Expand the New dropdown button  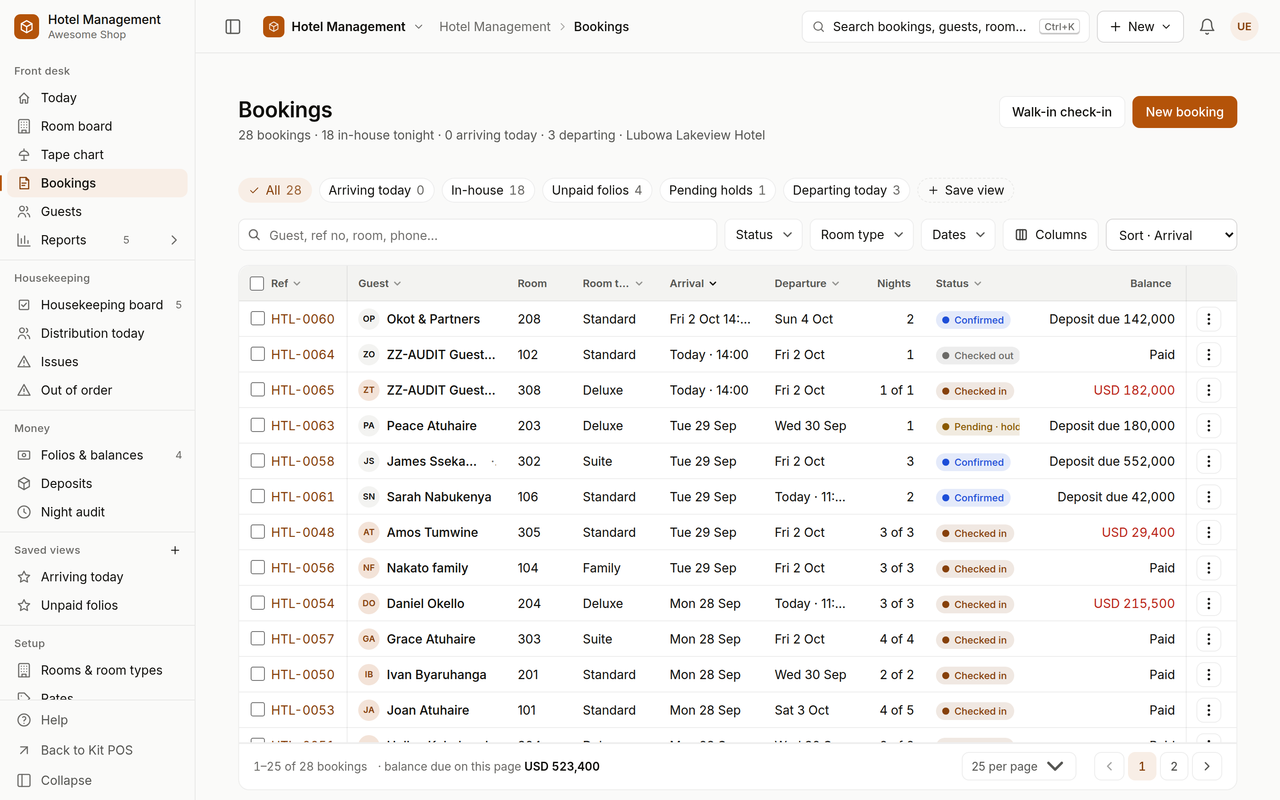coord(1140,27)
